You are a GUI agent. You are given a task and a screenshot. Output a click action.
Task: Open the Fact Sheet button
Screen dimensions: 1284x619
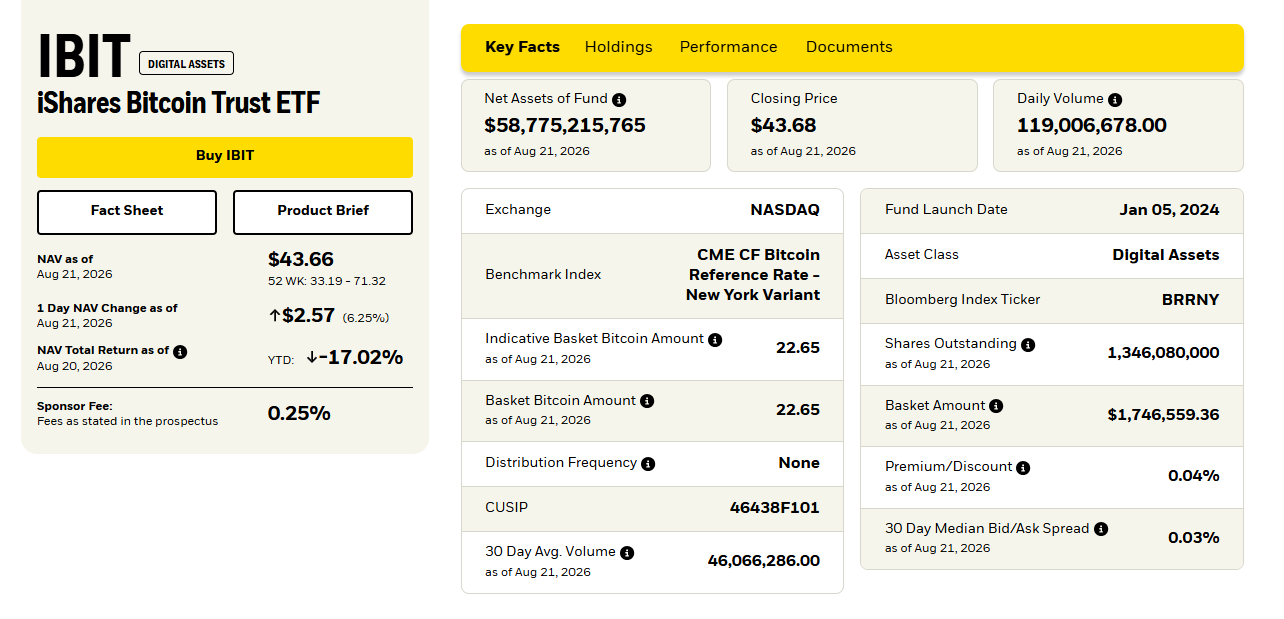127,212
